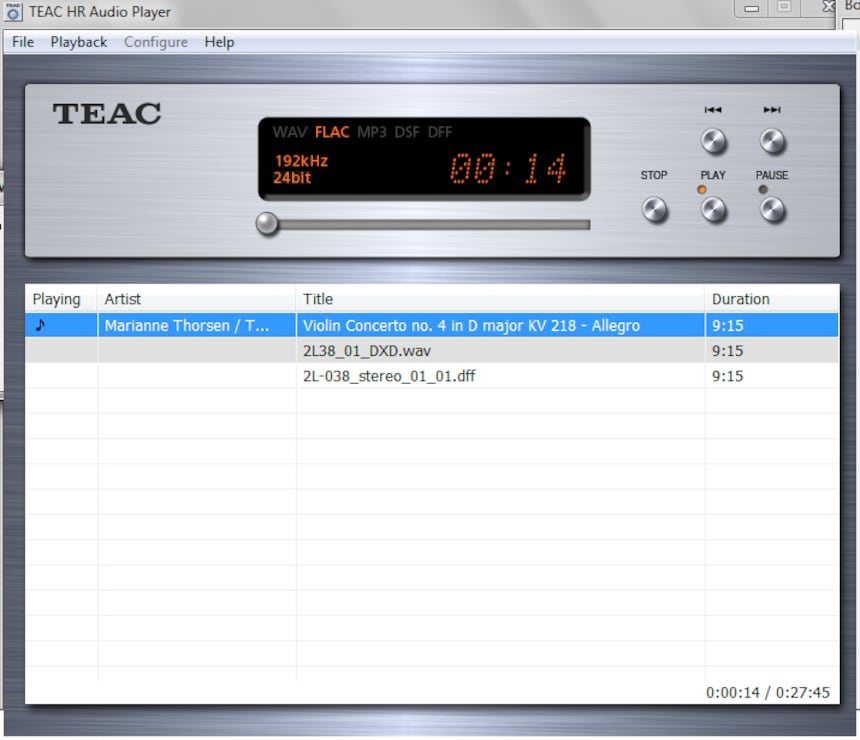Click the PLAY knob
This screenshot has width=860, height=740.
coord(713,211)
